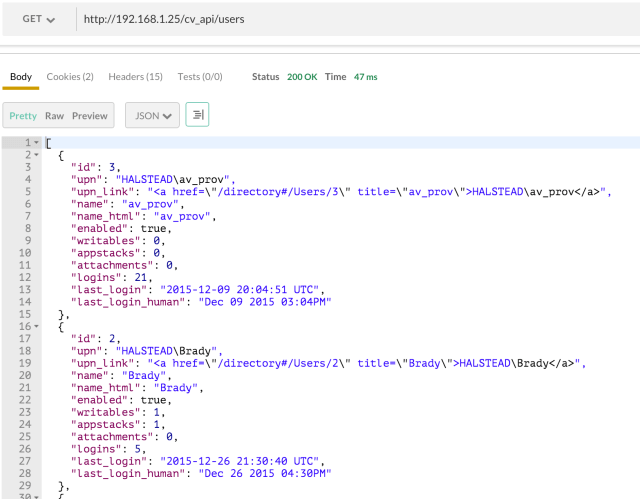The height and width of the screenshot is (499, 640).
Task: Switch to Raw response view
Action: [x=52, y=116]
